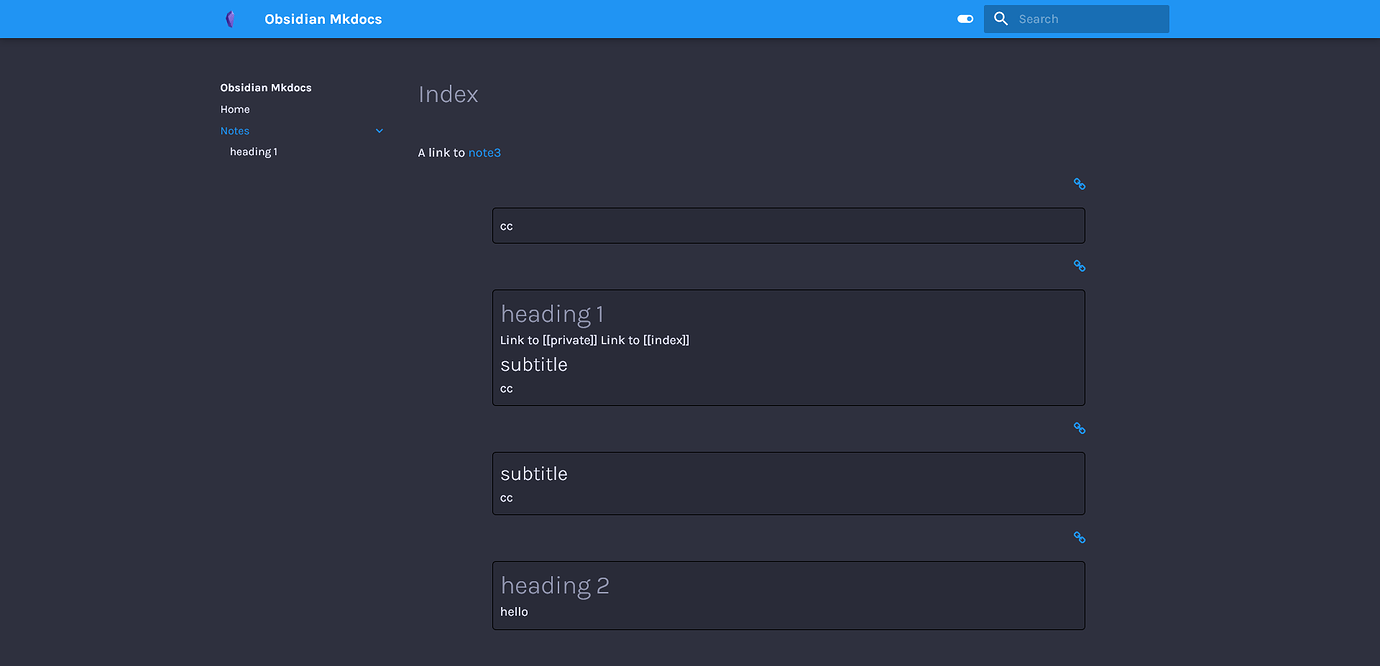The width and height of the screenshot is (1380, 666).
Task: Copy the permalink icon above the heading 1 section
Action: tap(1079, 266)
